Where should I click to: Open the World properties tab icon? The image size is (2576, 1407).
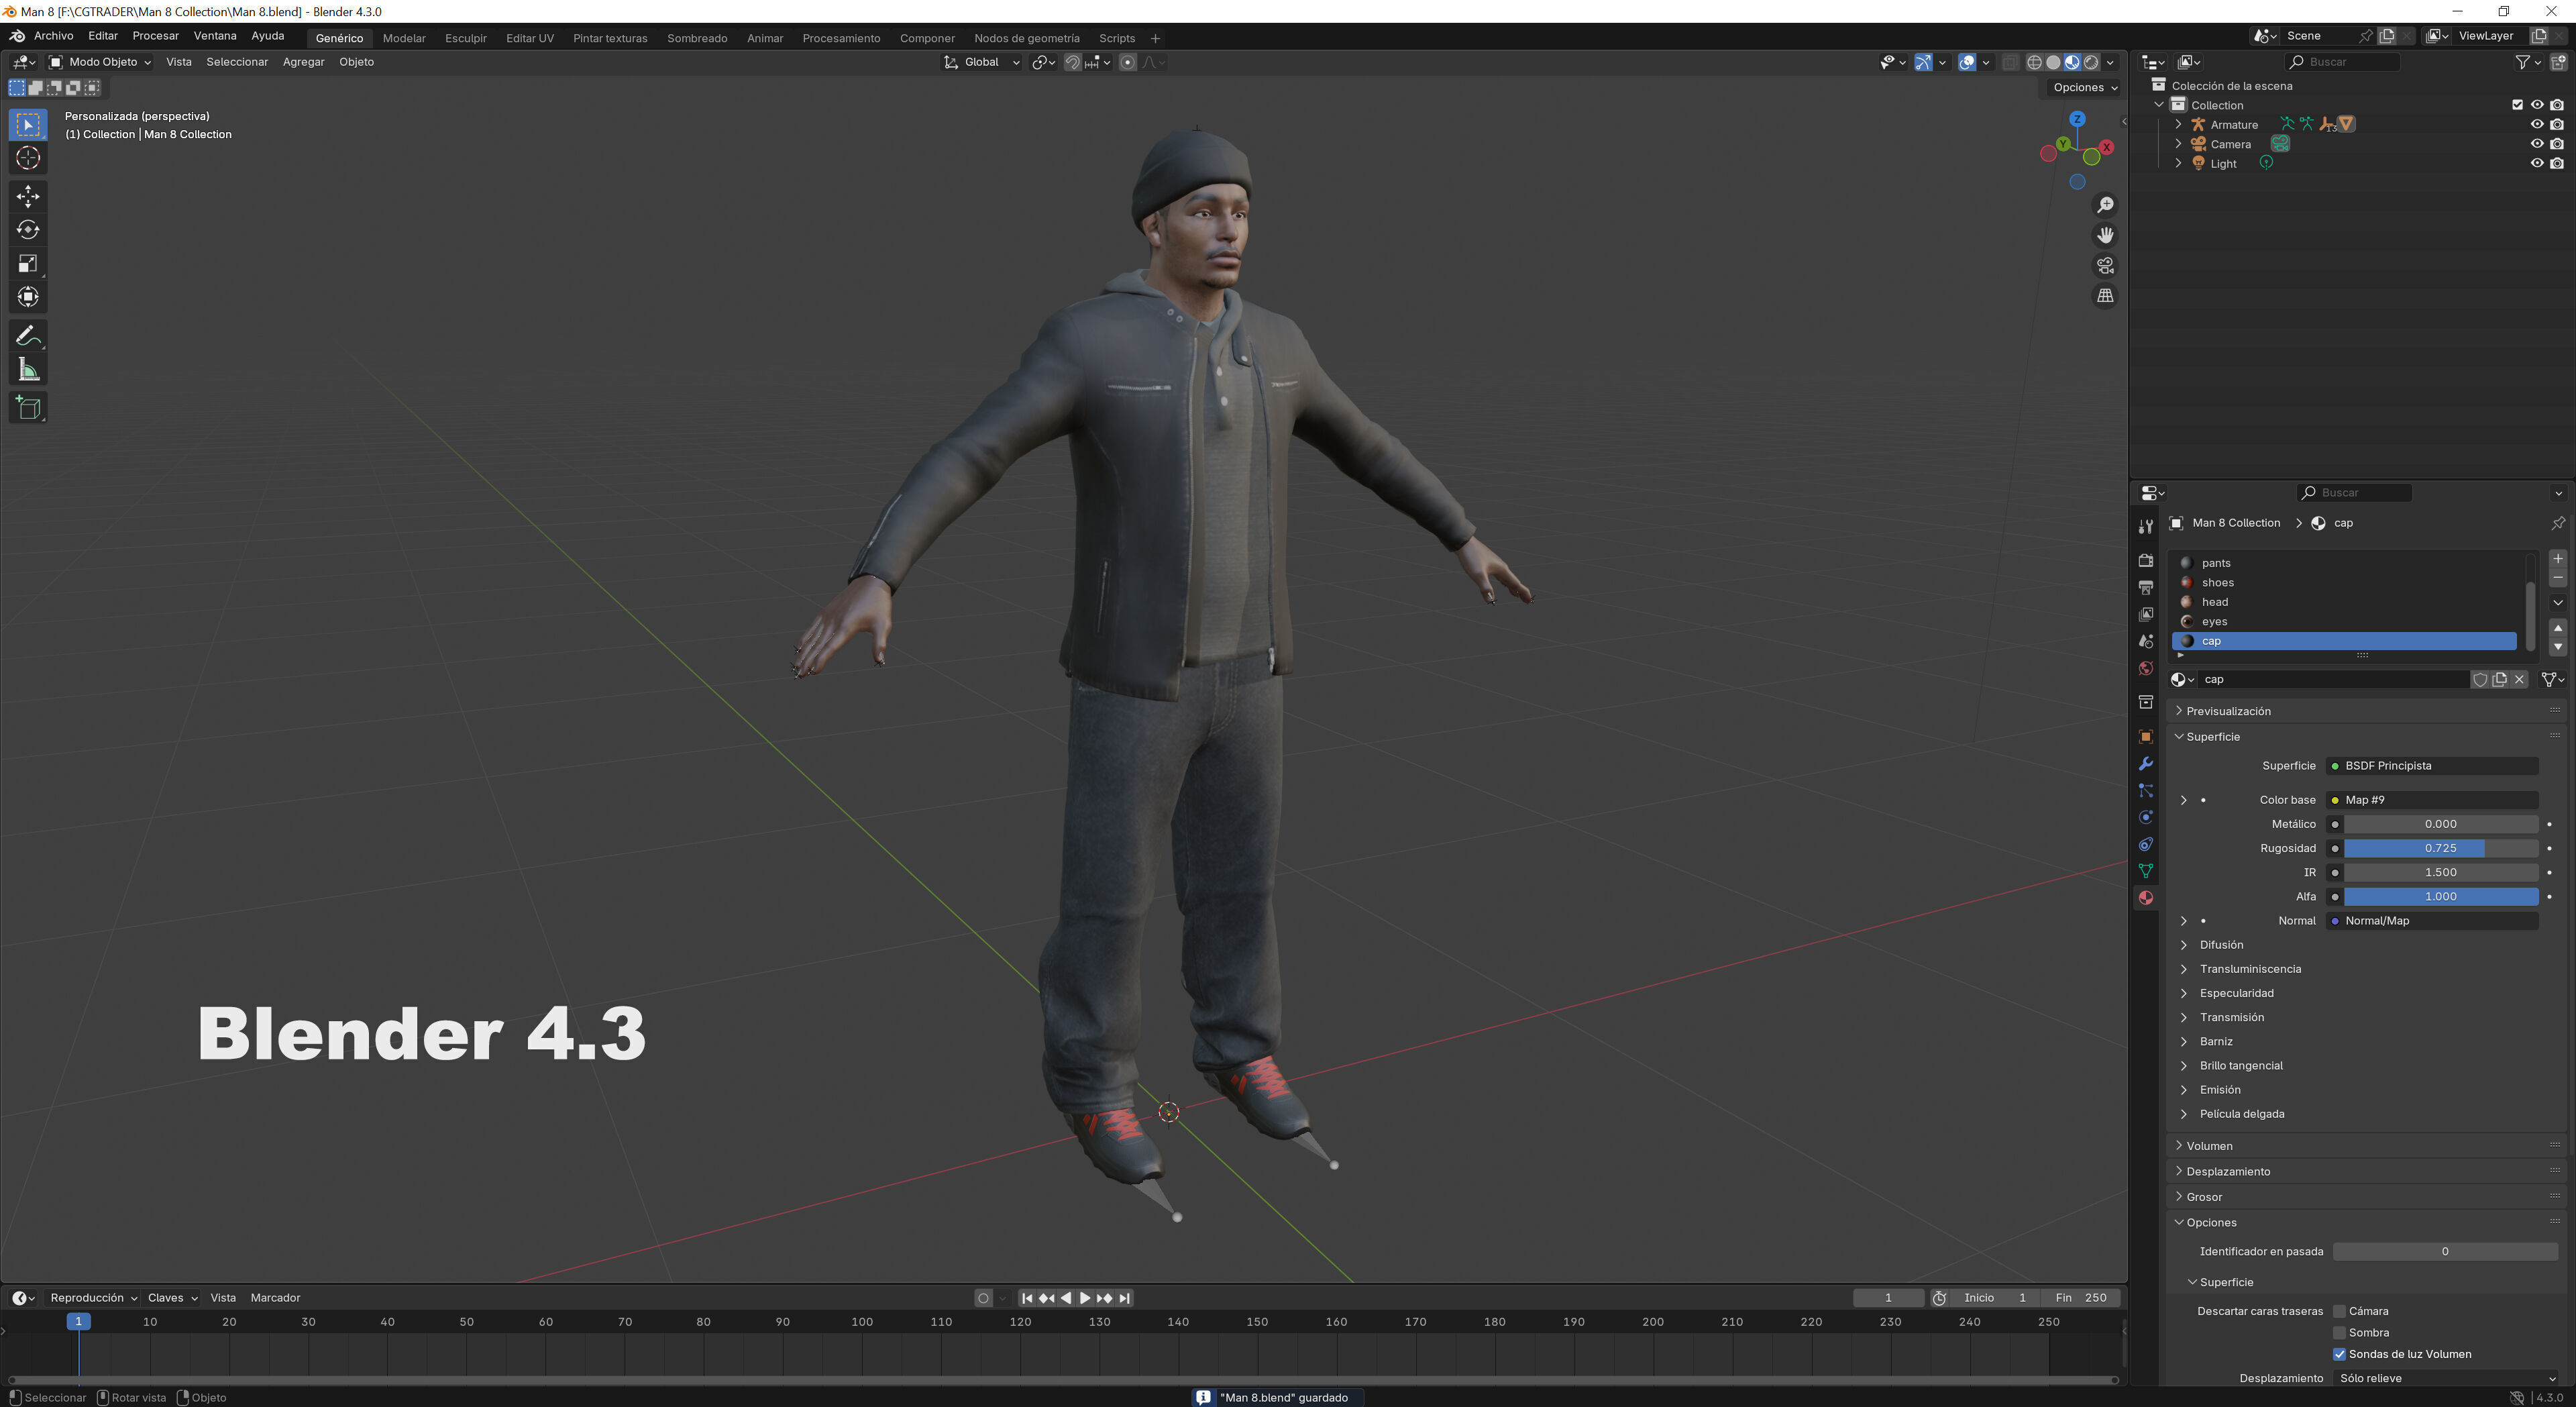coord(2145,668)
